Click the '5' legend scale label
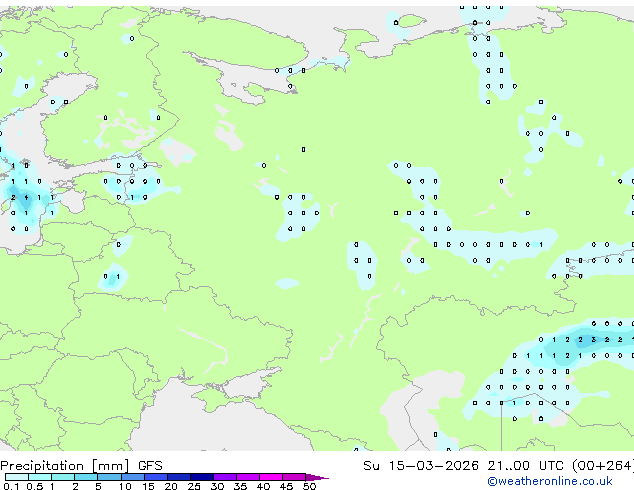The image size is (634, 490). 98,486
